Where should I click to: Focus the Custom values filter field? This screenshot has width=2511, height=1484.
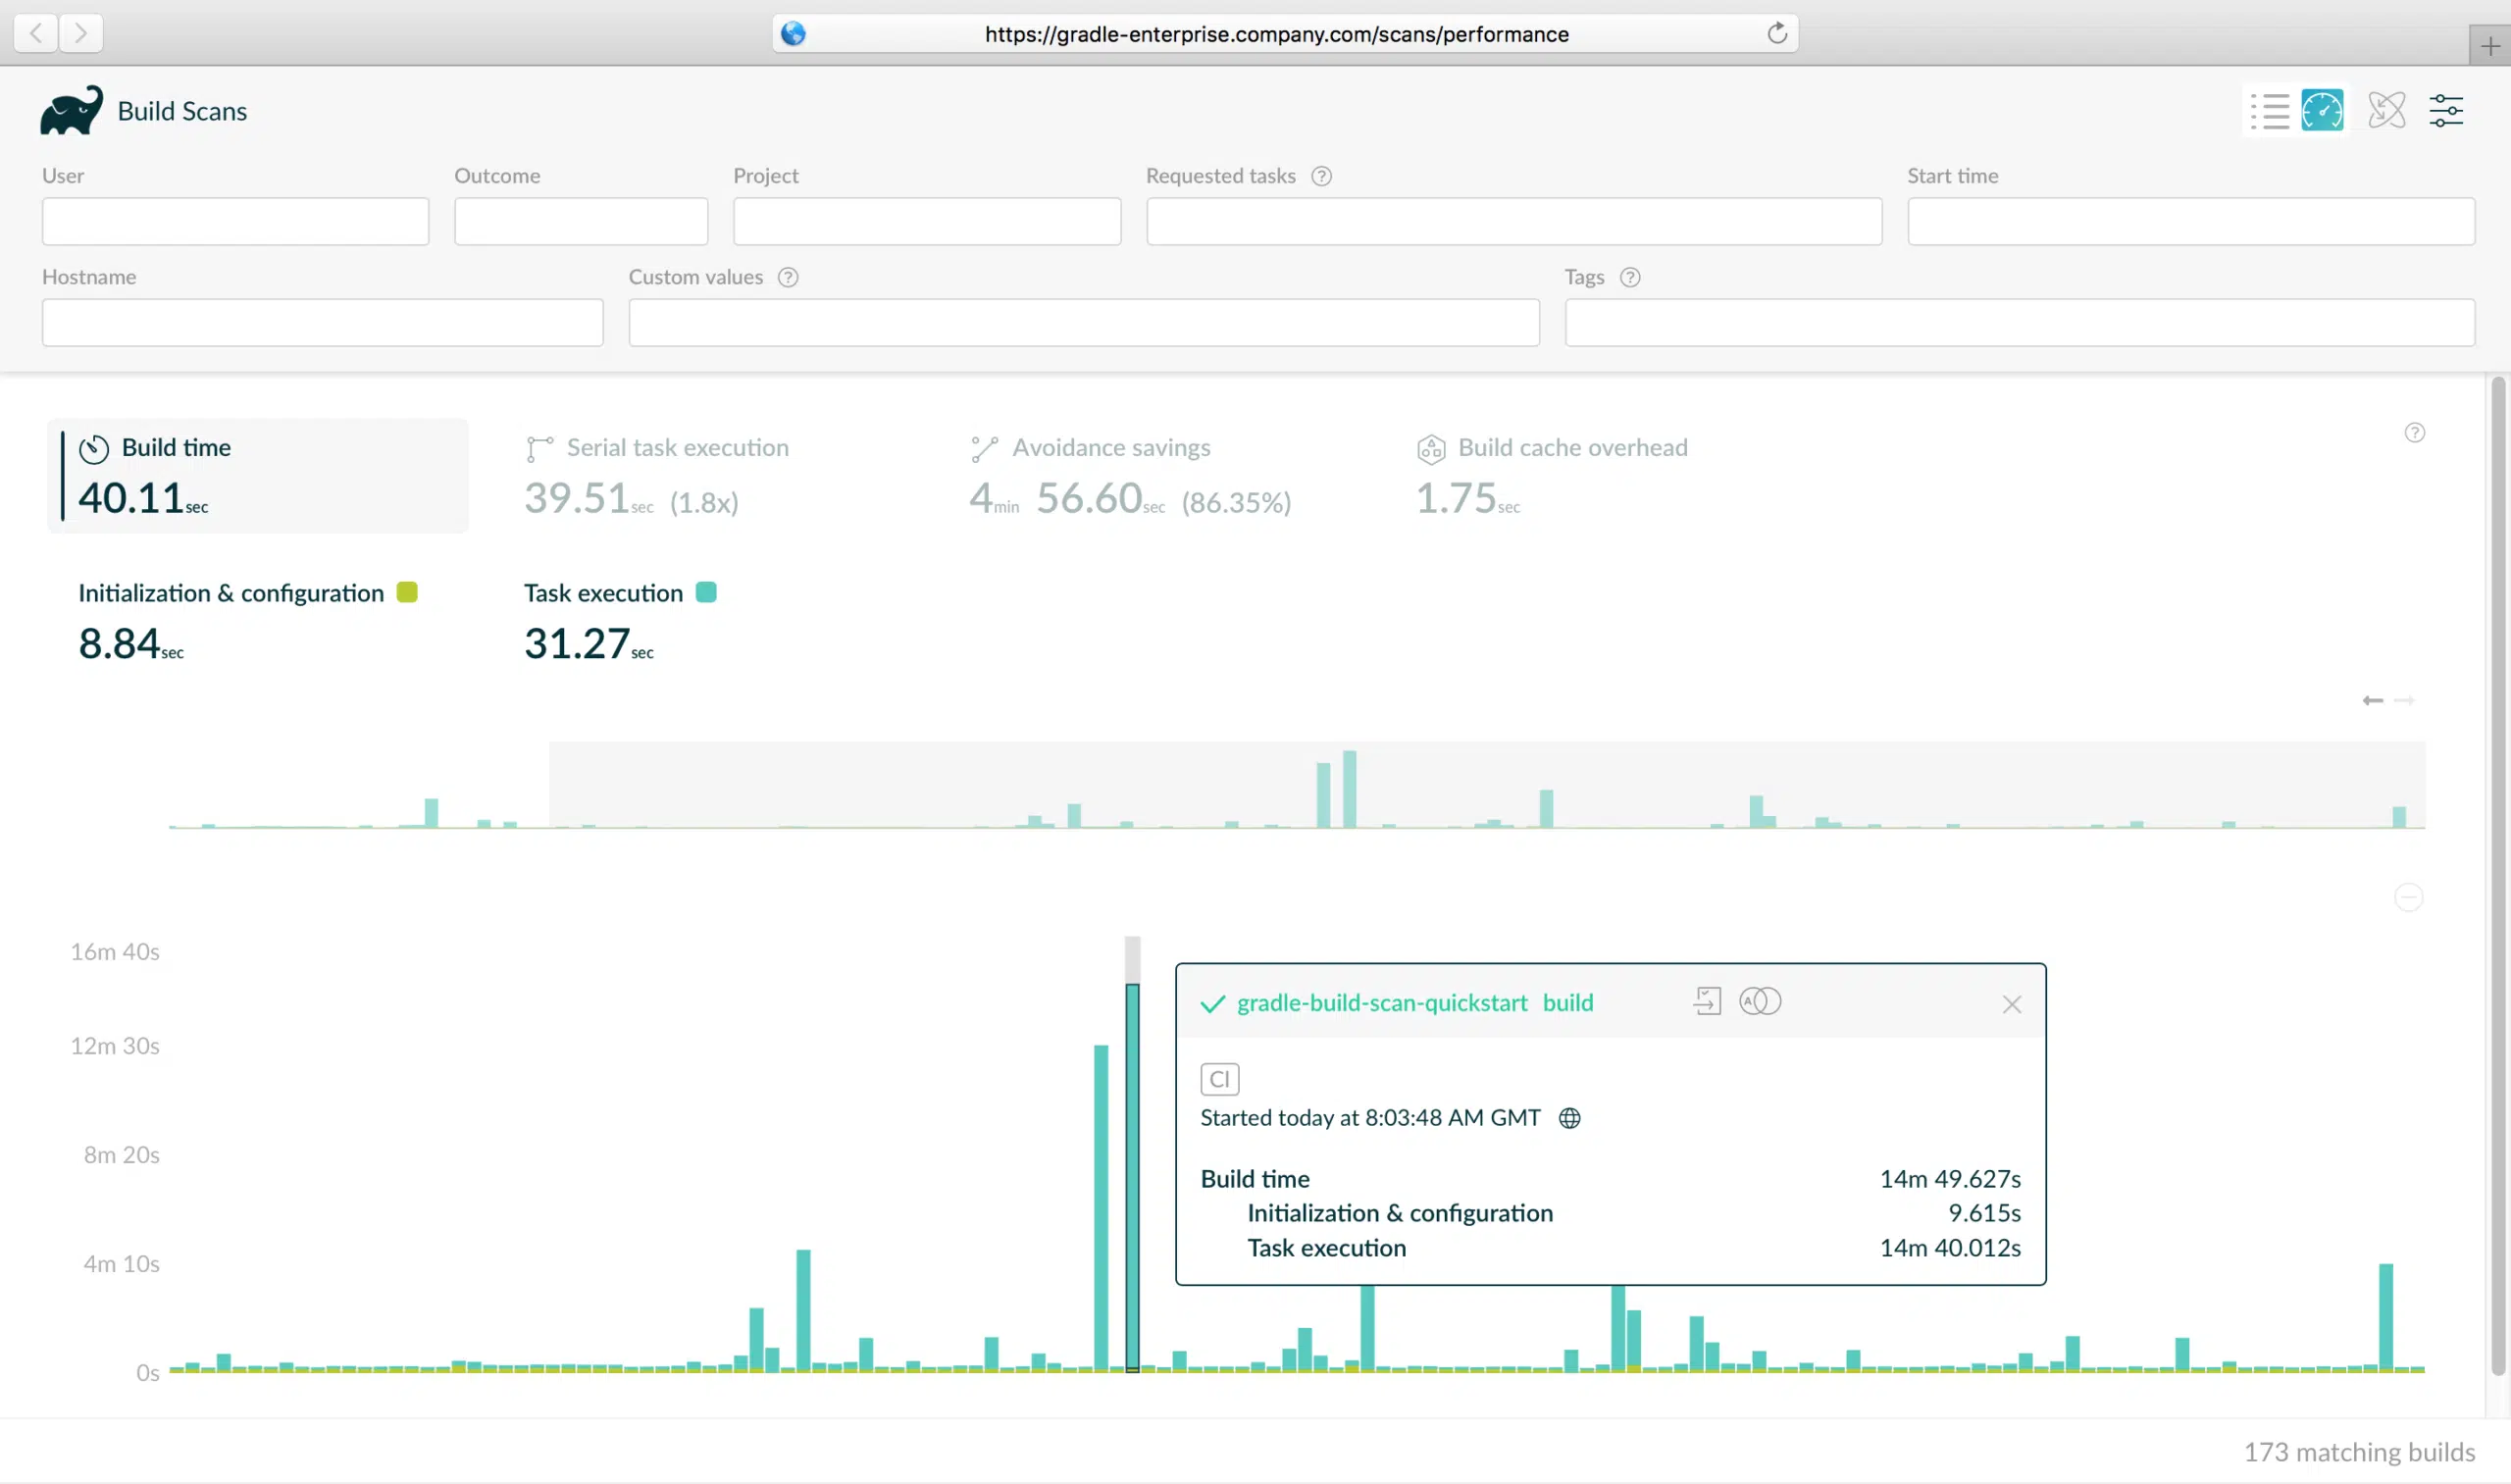(1084, 322)
